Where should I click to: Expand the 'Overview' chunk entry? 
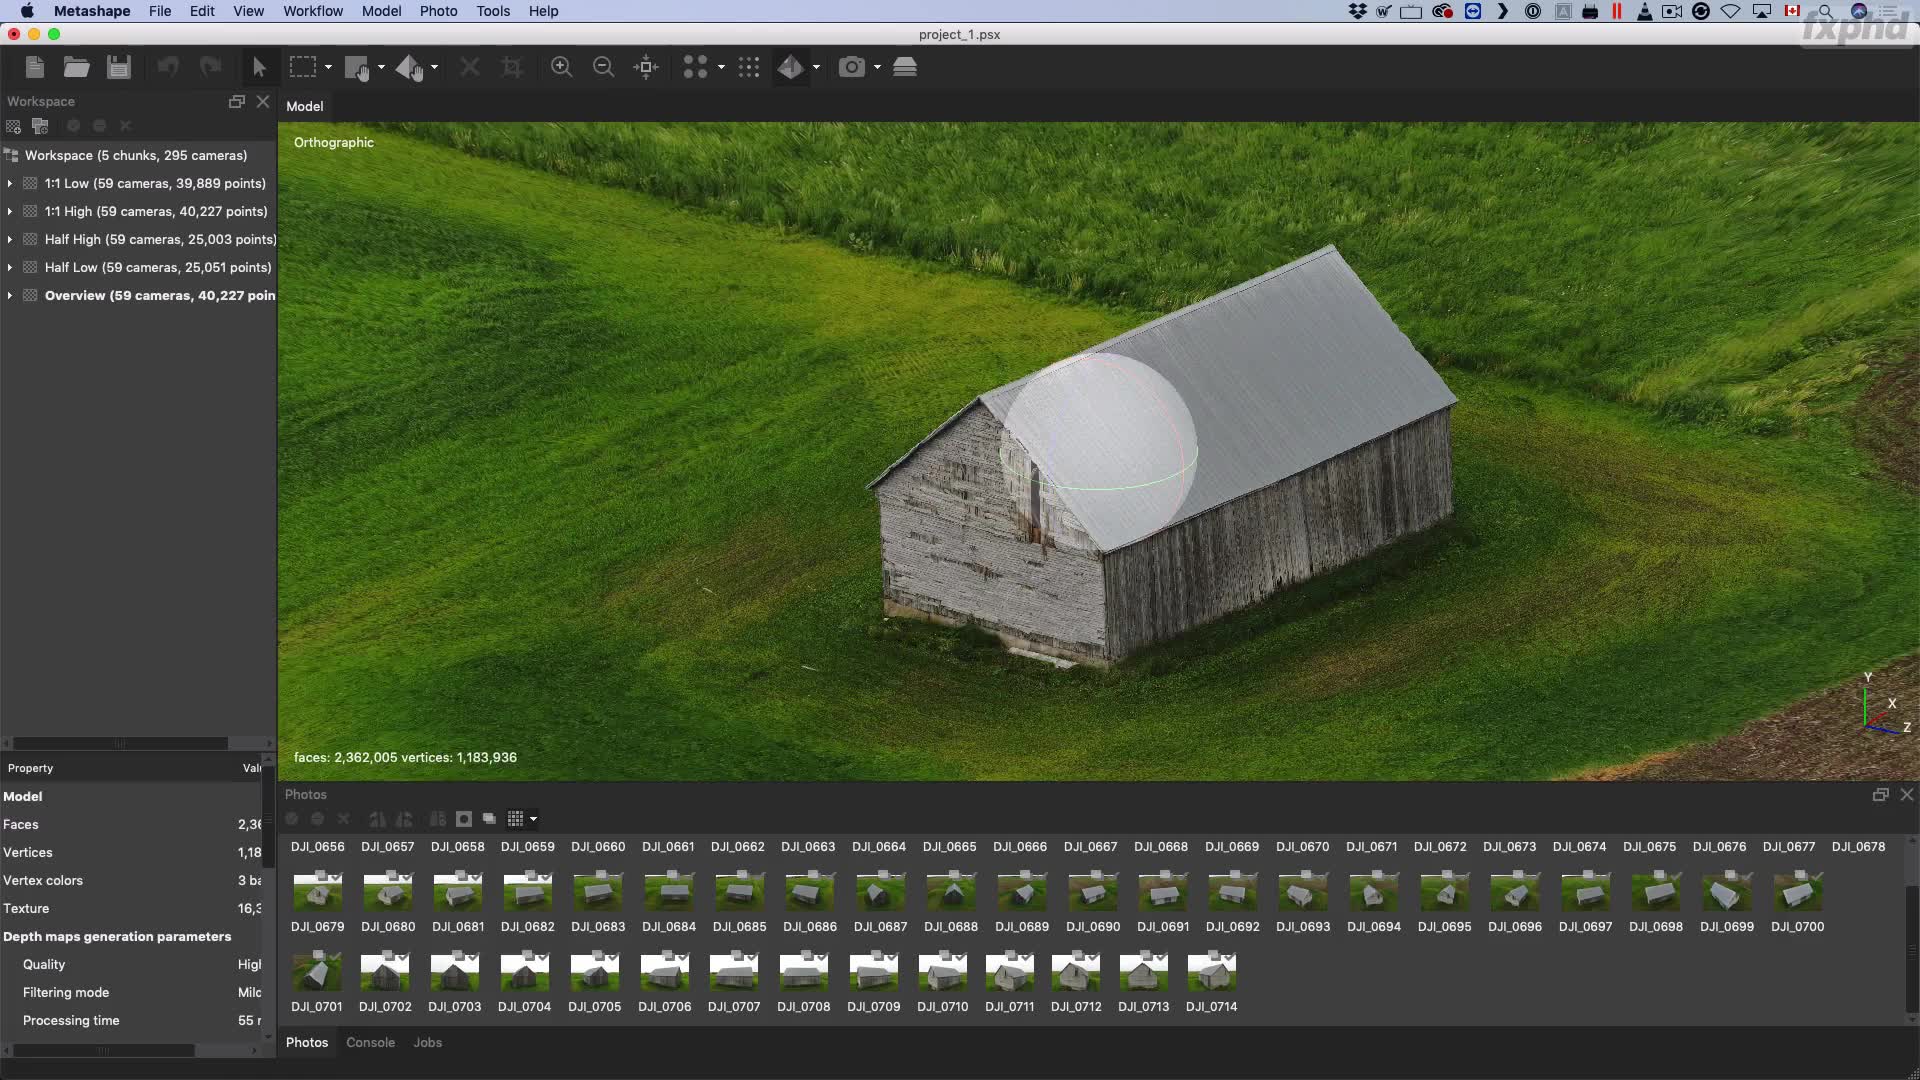pyautogui.click(x=11, y=294)
